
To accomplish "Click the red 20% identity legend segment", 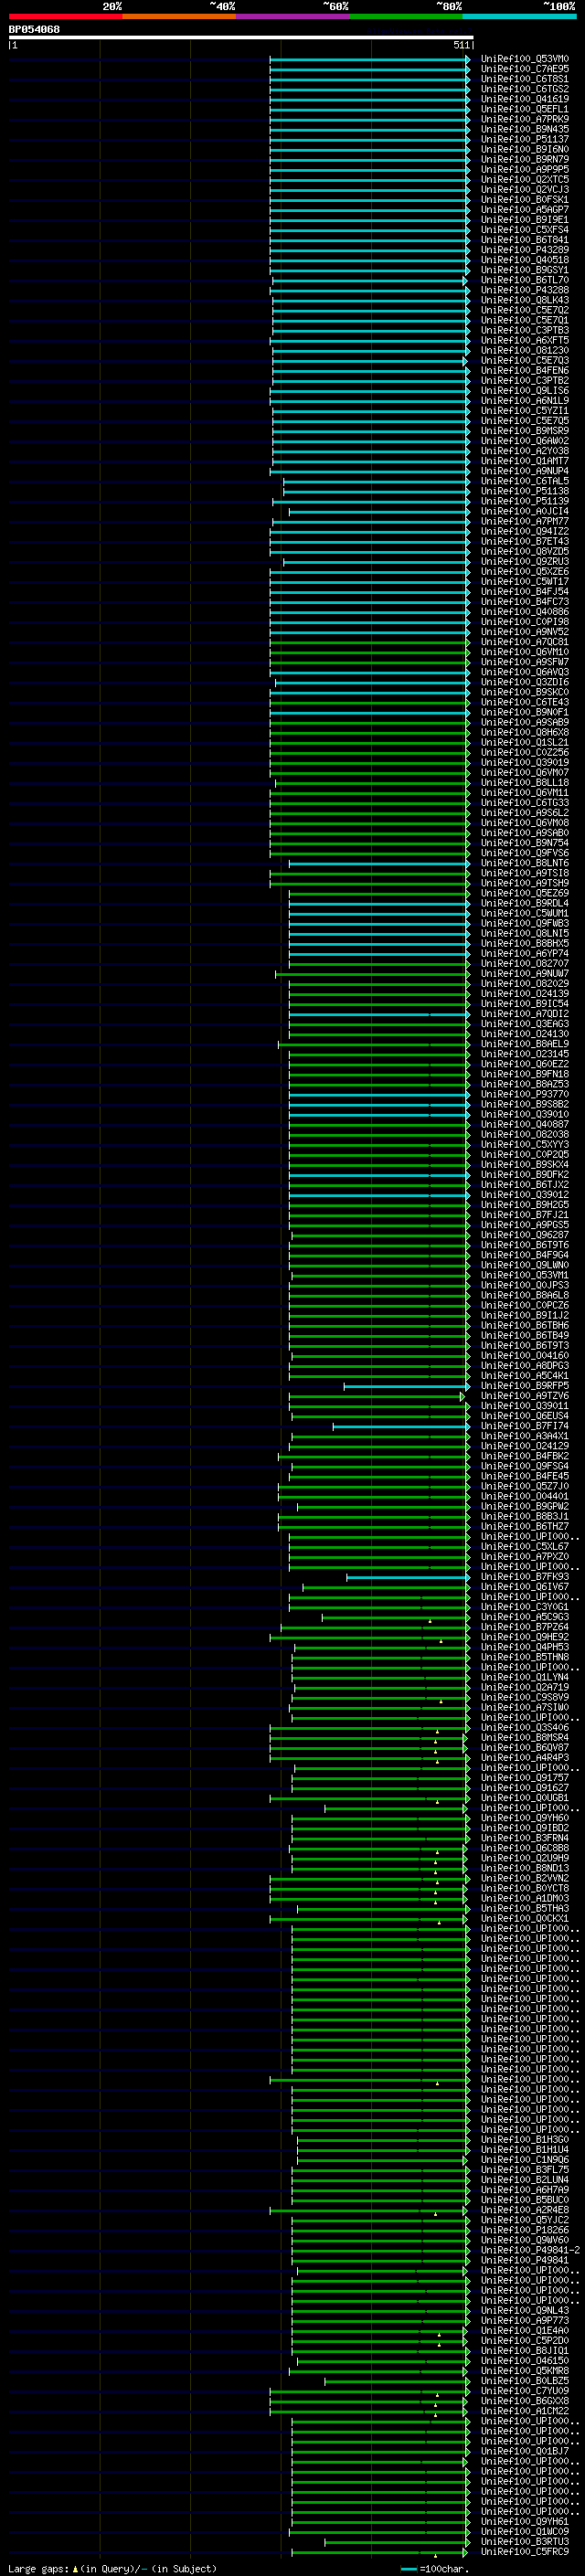I will click(x=65, y=16).
